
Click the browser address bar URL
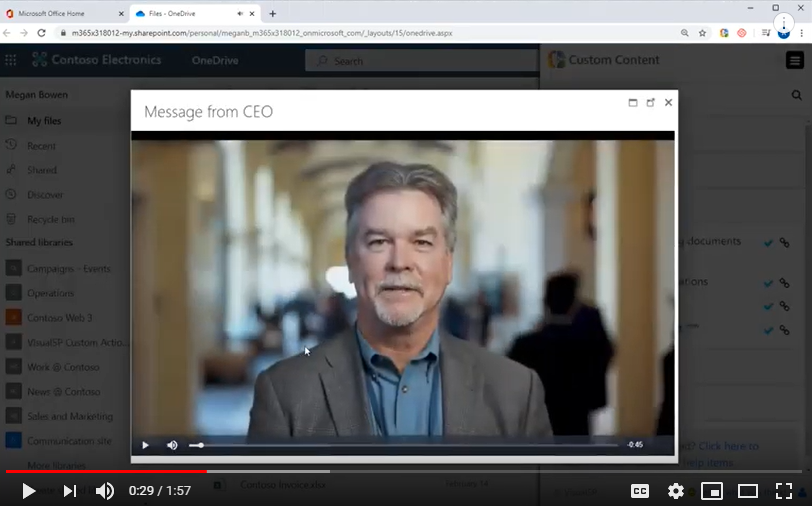coord(262,33)
